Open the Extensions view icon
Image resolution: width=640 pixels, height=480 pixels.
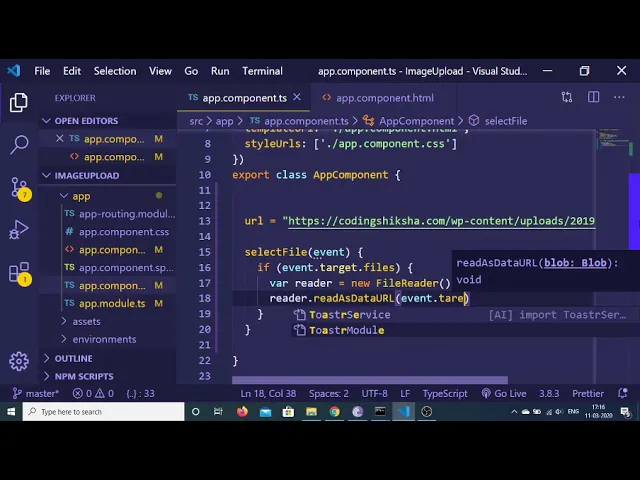20,273
